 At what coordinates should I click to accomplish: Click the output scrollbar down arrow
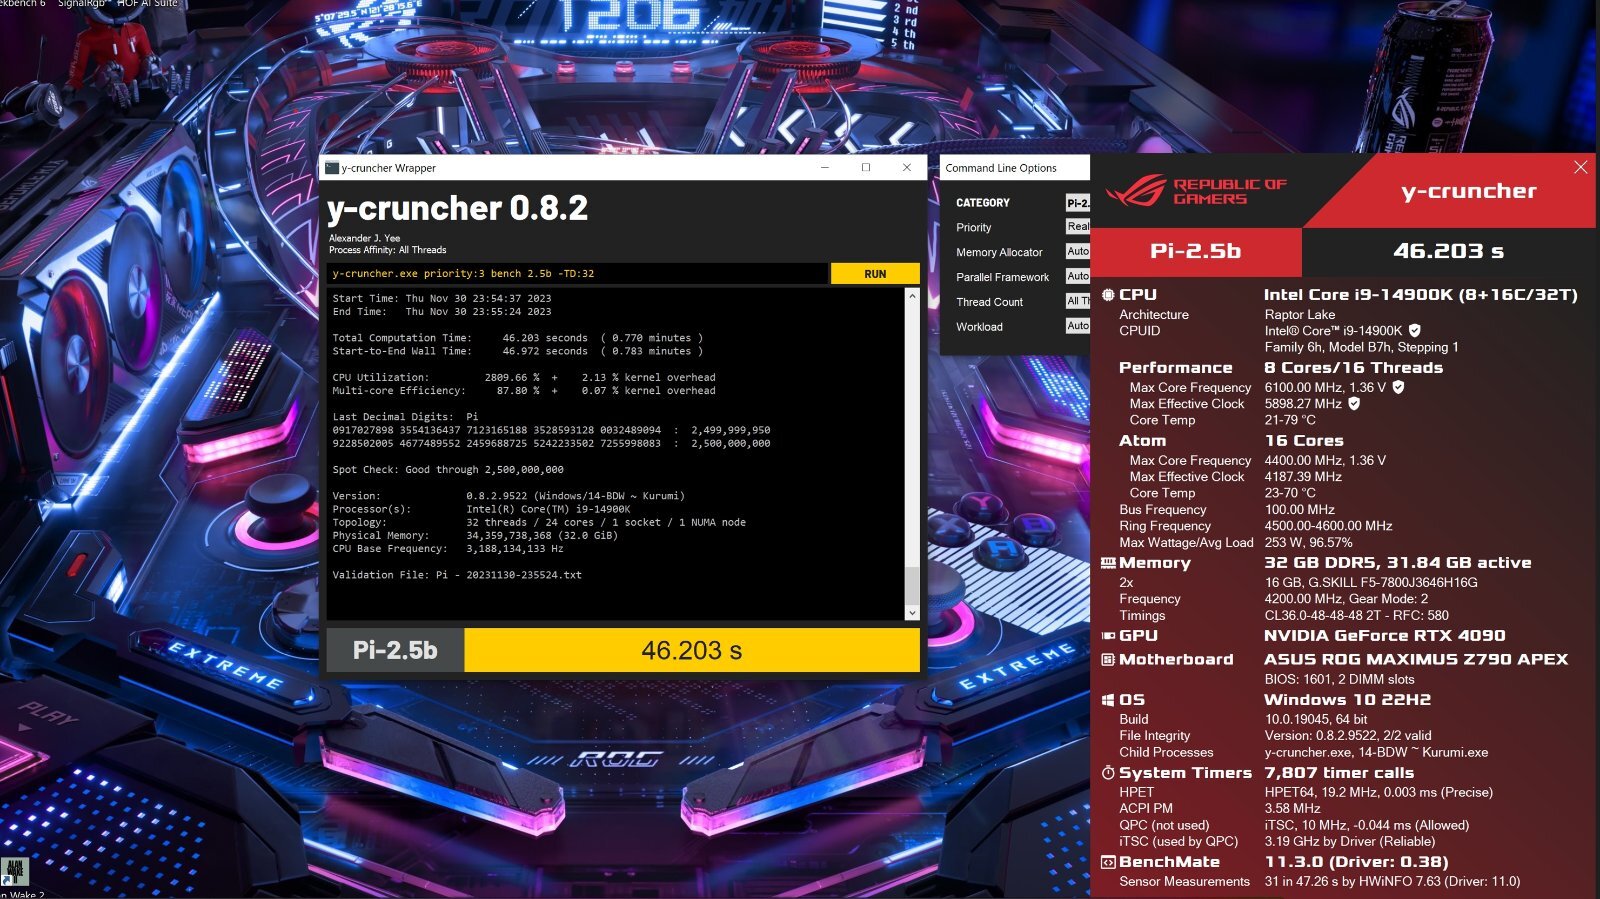coord(911,612)
